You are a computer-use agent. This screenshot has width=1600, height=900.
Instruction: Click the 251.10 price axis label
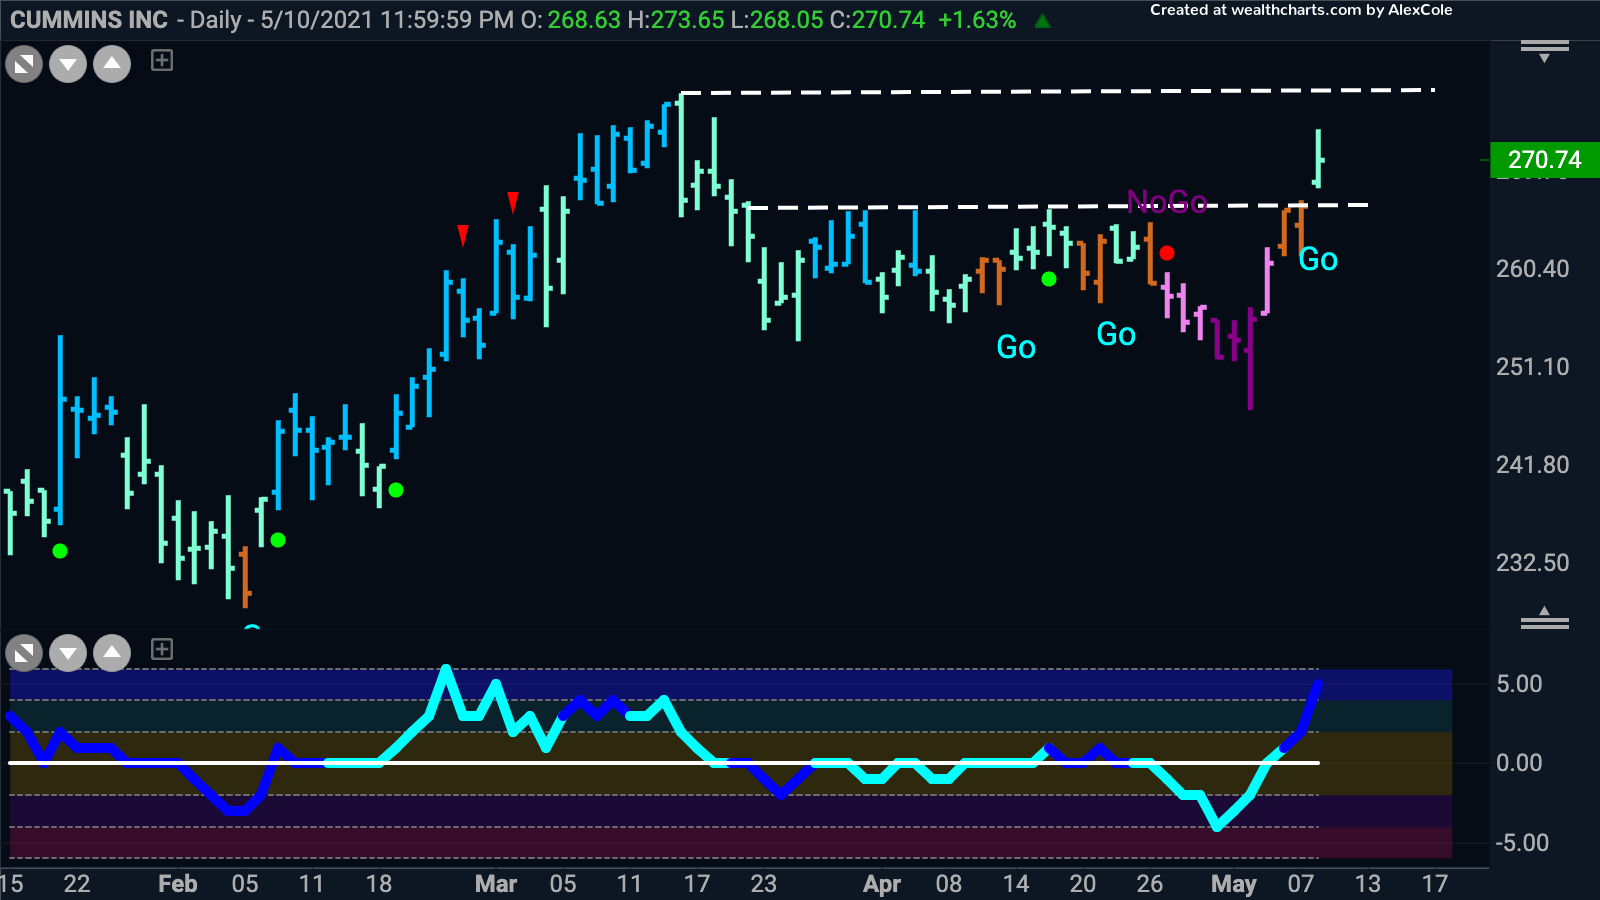pos(1532,367)
